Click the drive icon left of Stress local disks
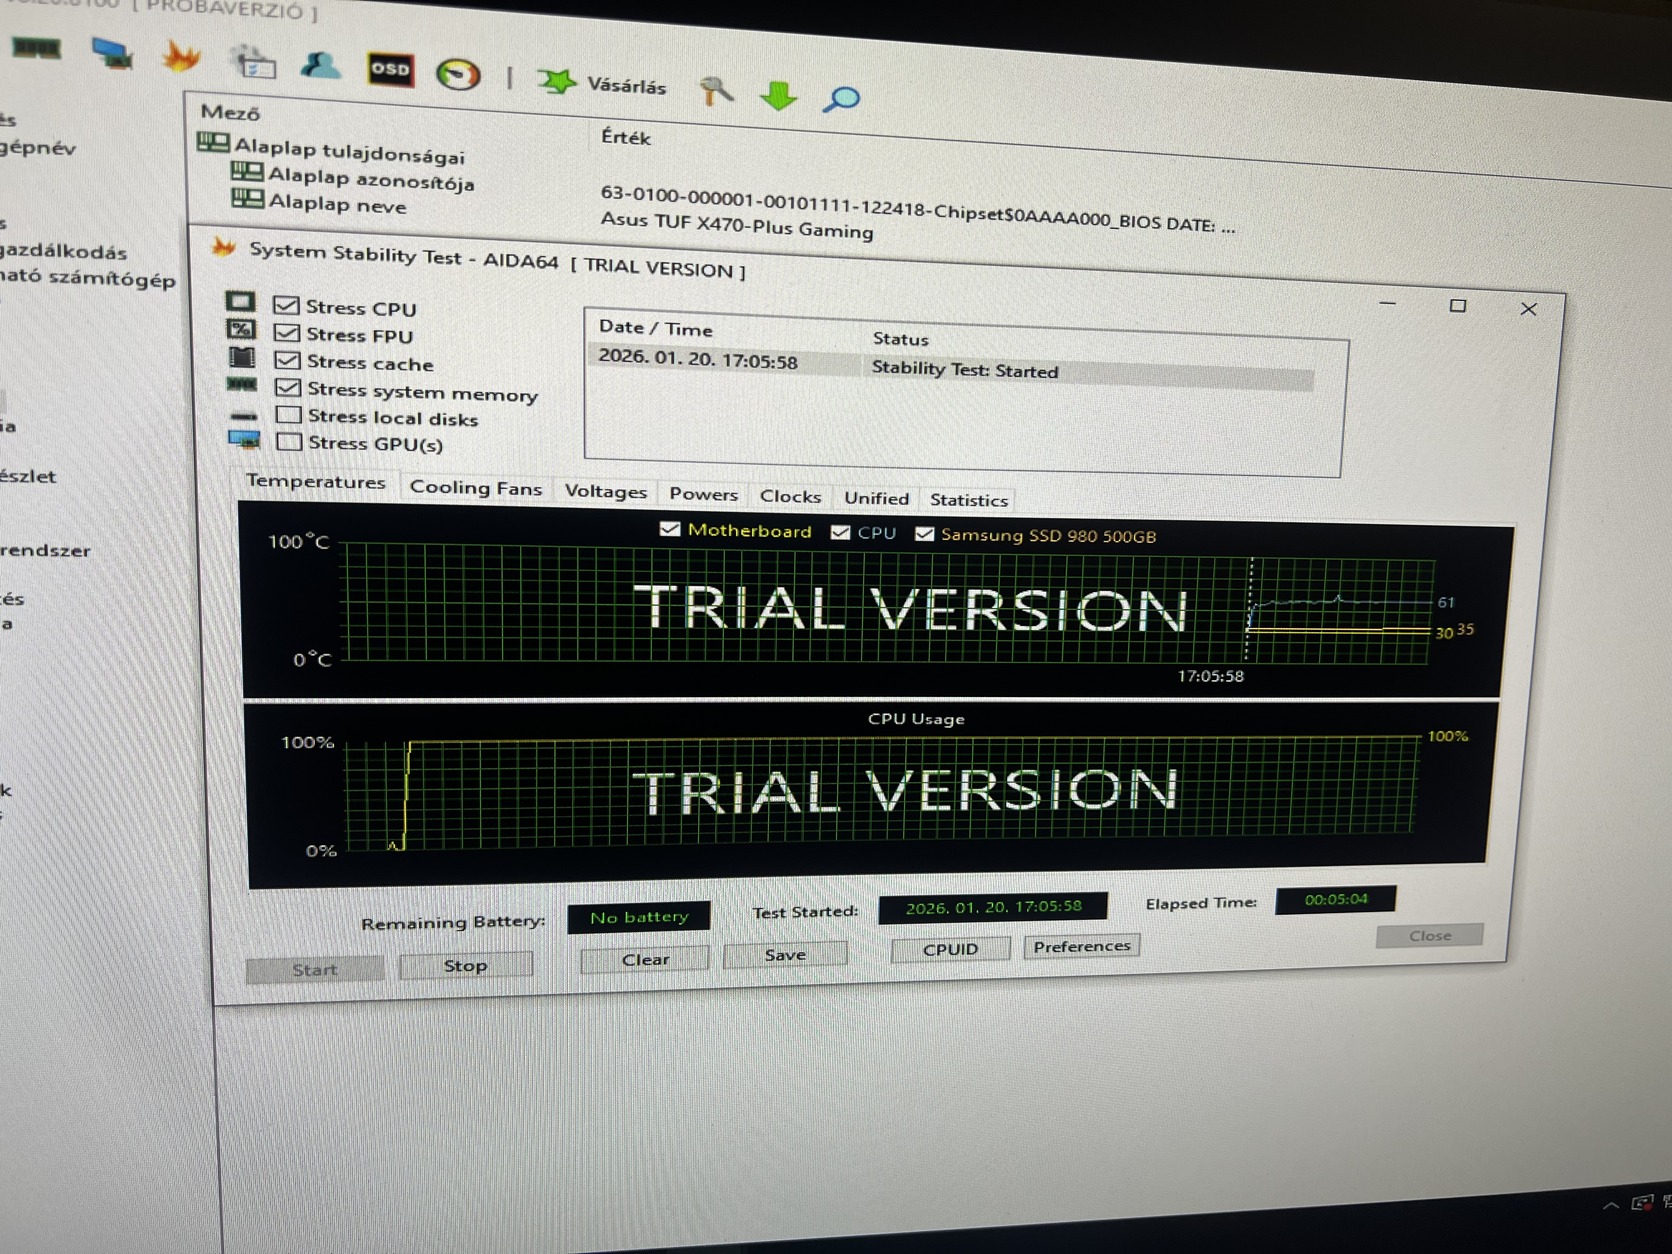Screen dimensions: 1672x1254 [243, 415]
